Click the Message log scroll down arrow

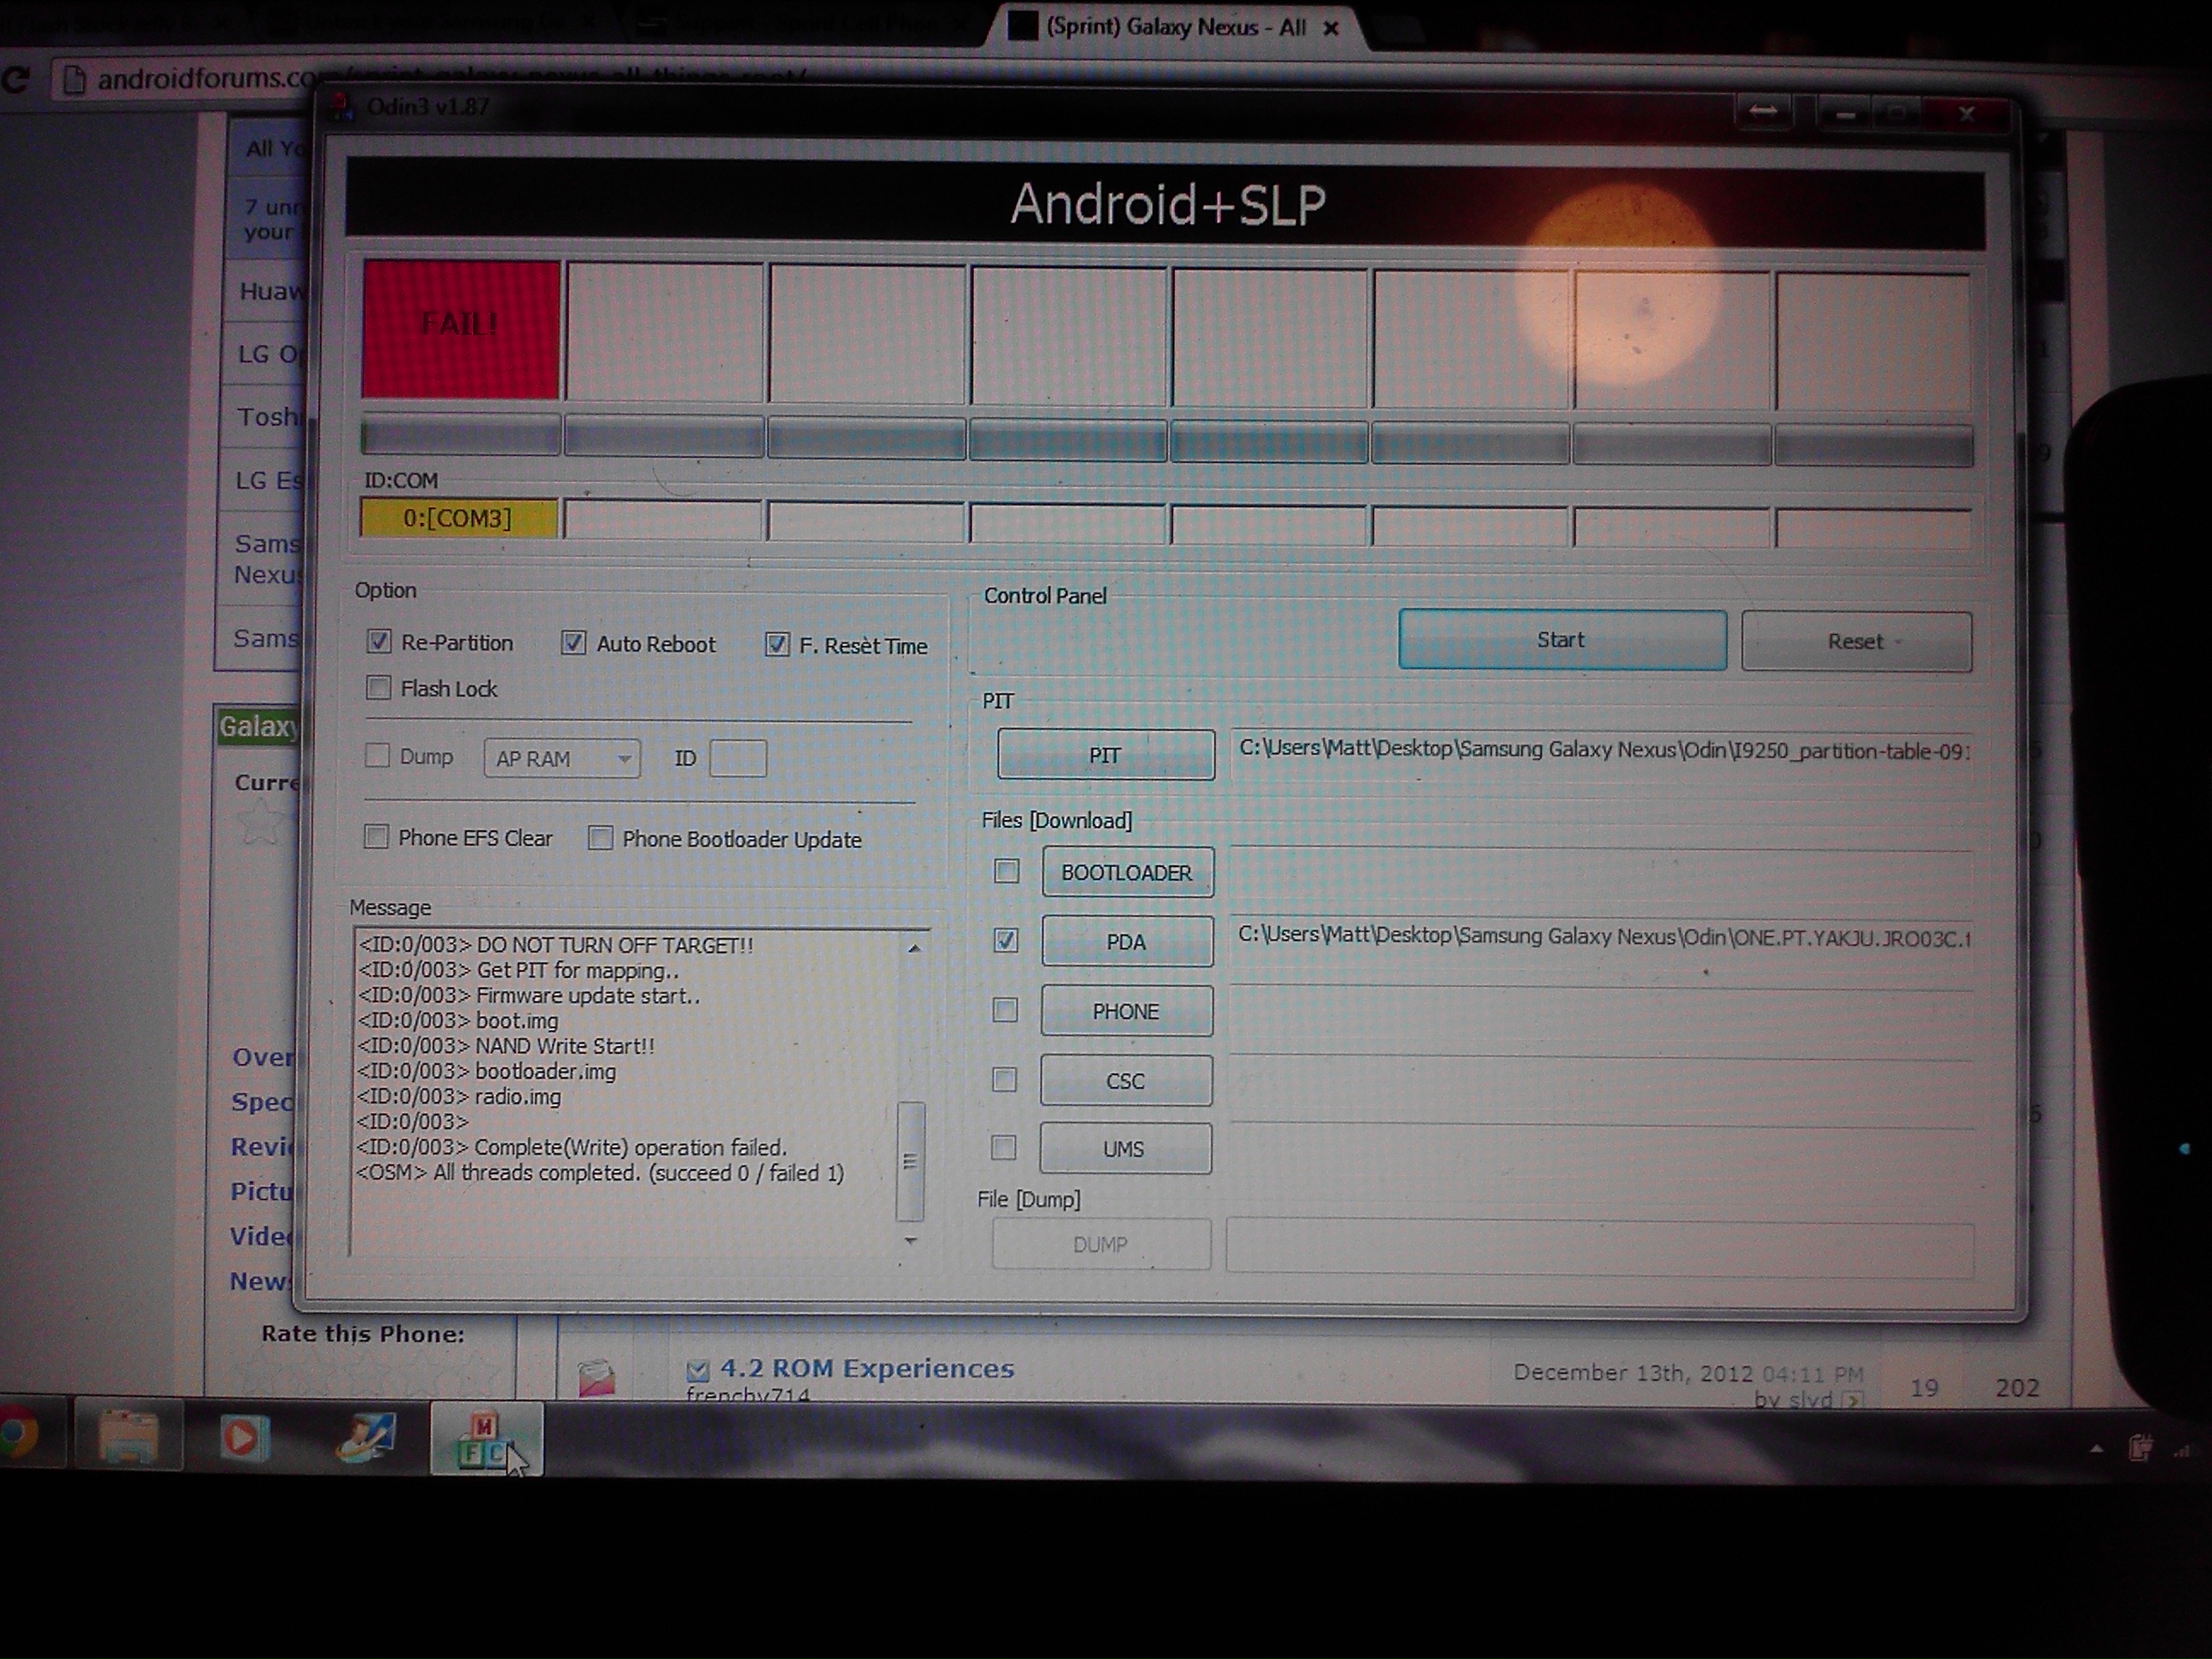coord(910,1241)
